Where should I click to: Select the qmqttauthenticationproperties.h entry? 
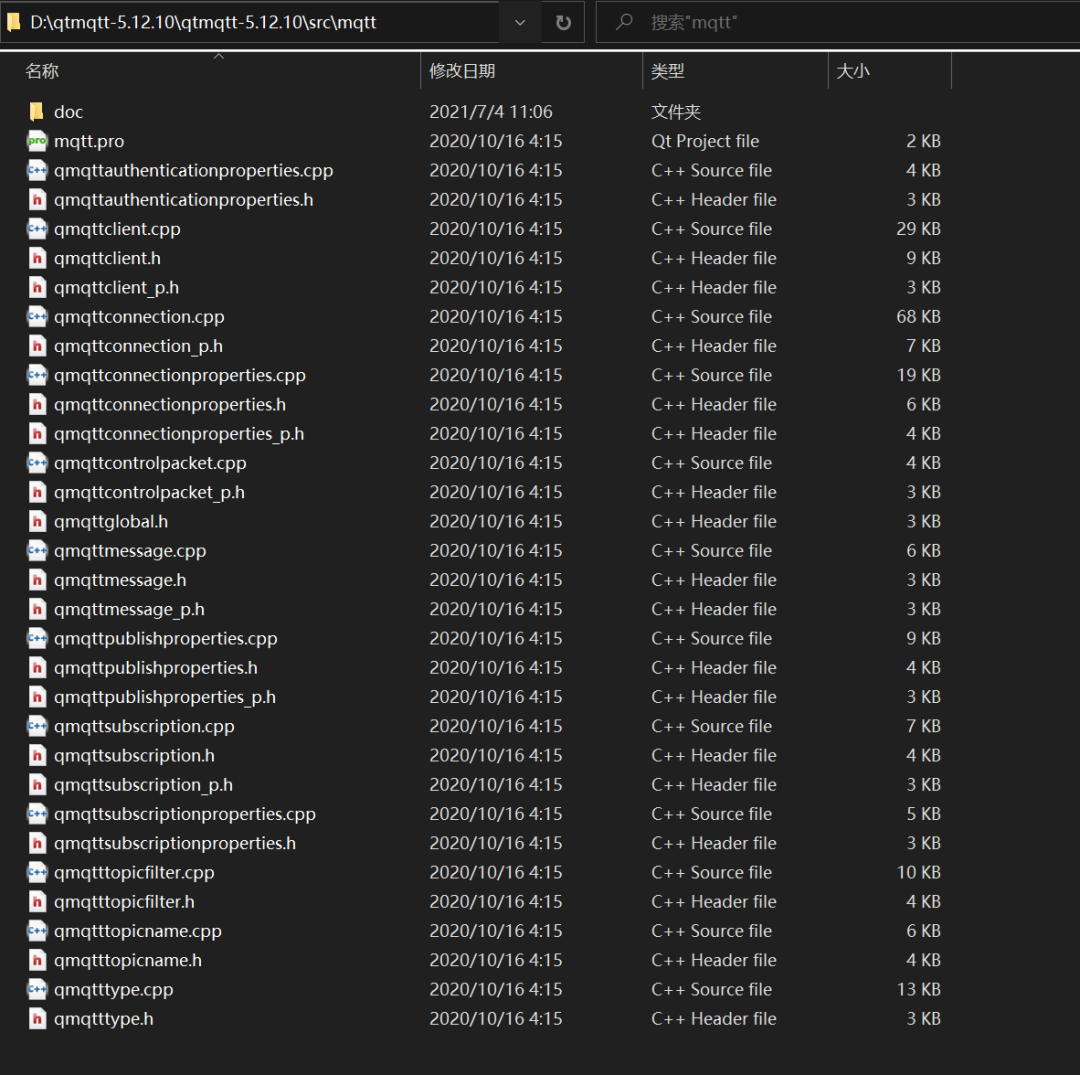click(185, 199)
